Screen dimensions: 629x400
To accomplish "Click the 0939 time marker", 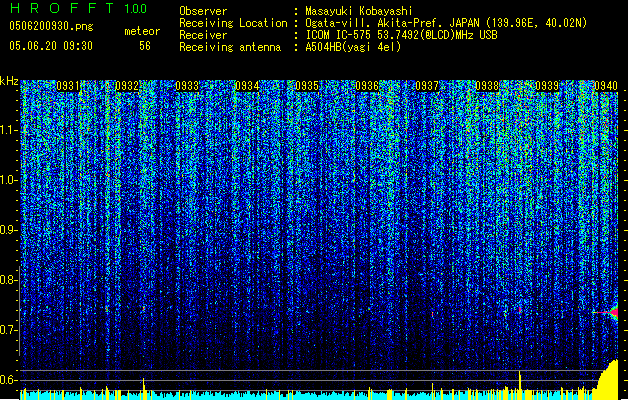I will 547,86.
